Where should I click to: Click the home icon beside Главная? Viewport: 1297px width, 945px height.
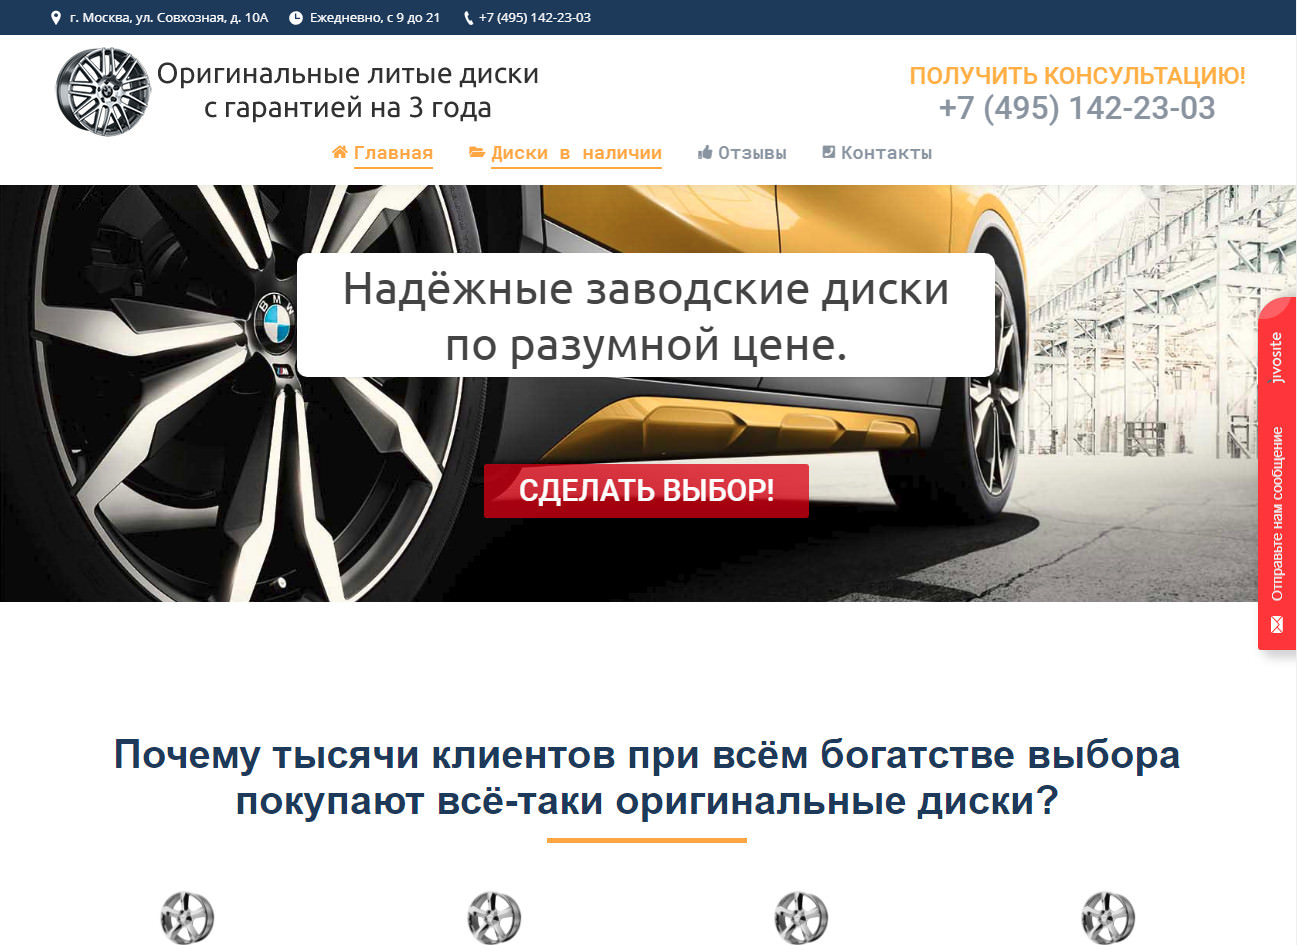pyautogui.click(x=340, y=152)
